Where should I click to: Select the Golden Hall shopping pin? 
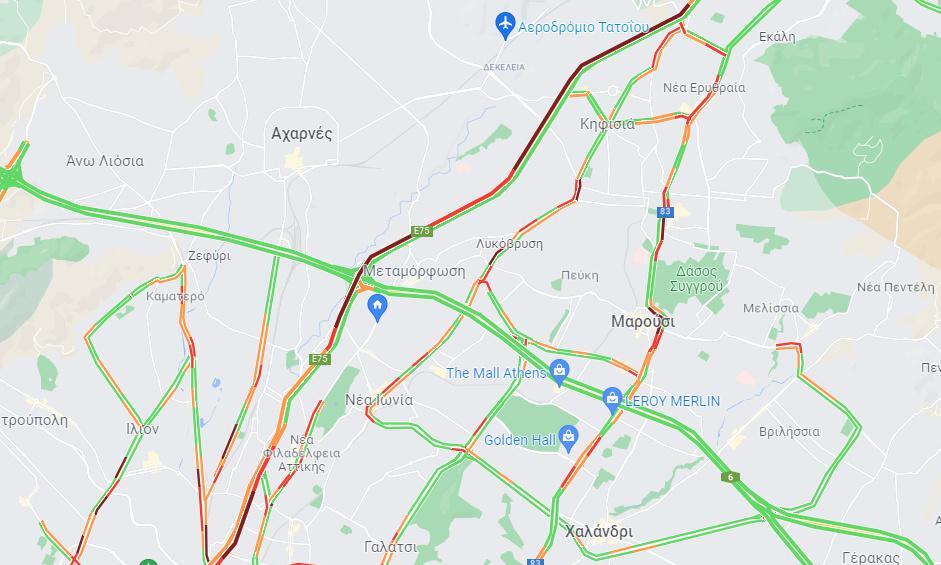point(568,438)
